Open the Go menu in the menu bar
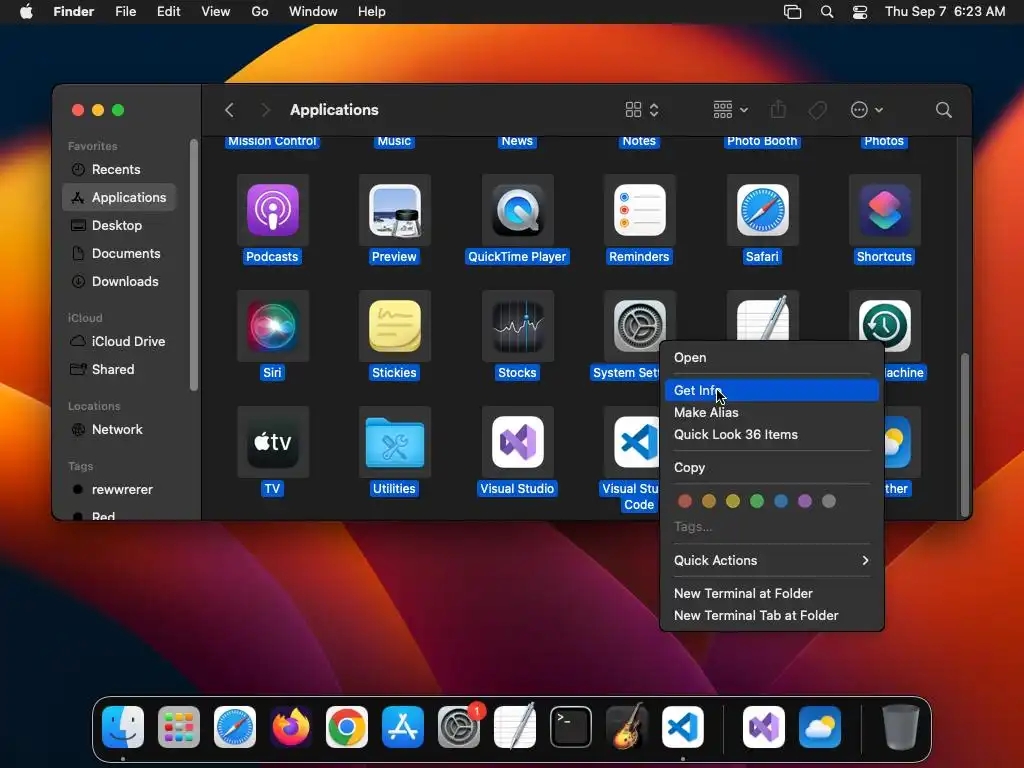The image size is (1024, 768). (260, 12)
